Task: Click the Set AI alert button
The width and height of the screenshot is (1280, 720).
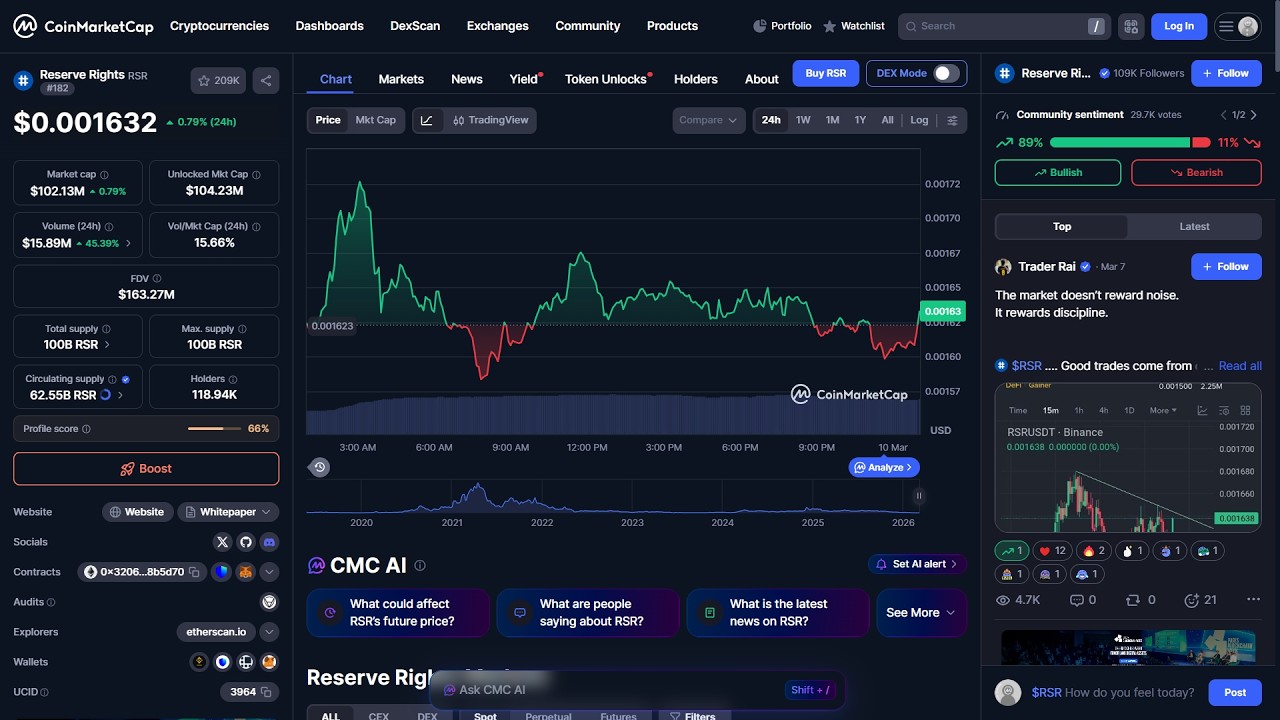Action: [x=917, y=565]
